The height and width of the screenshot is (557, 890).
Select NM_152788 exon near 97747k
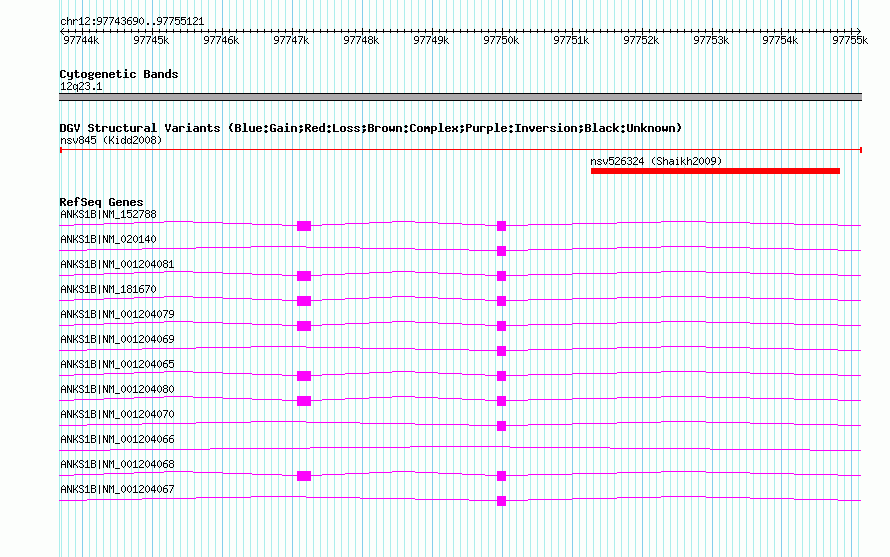click(x=304, y=226)
